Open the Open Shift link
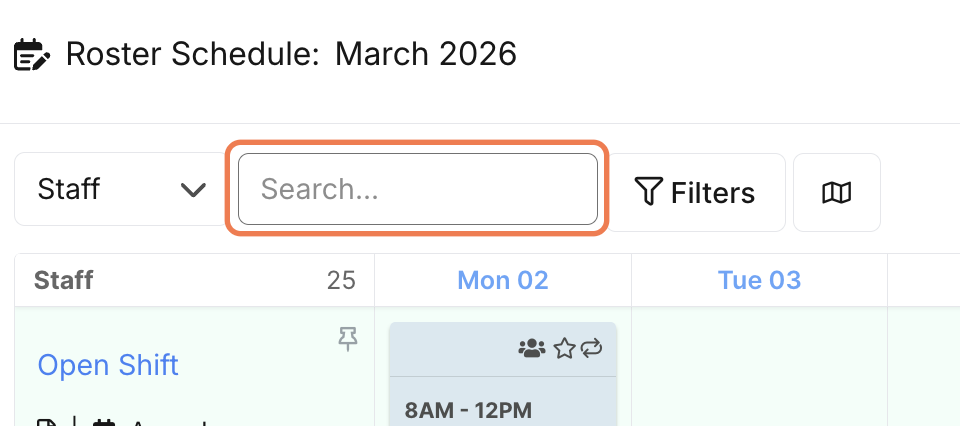Image resolution: width=960 pixels, height=426 pixels. click(x=108, y=365)
